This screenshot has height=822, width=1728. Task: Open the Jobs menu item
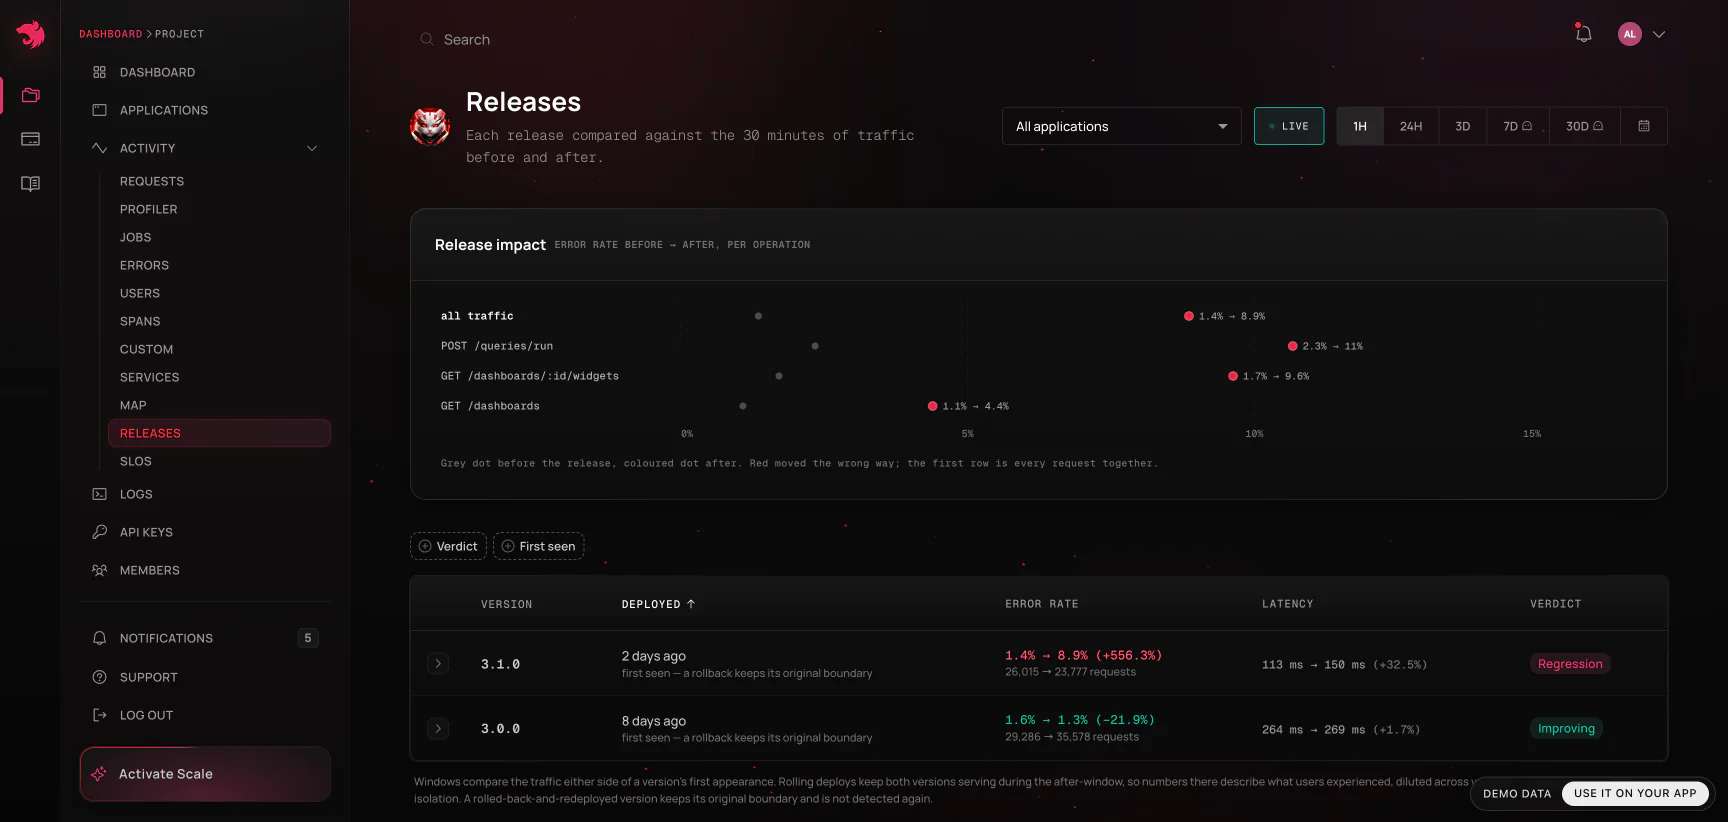135,237
